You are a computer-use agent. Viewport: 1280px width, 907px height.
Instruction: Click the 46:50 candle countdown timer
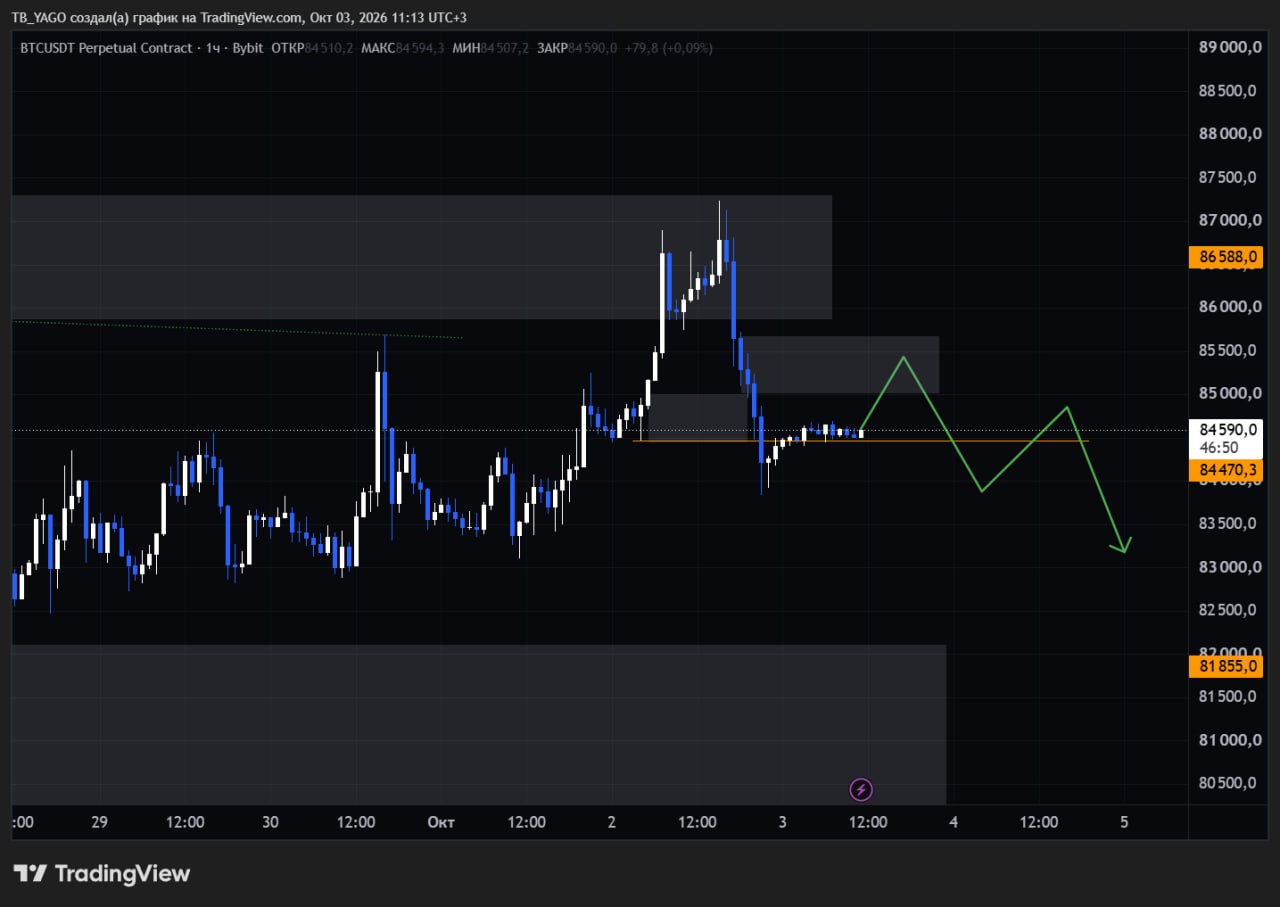[x=1220, y=447]
